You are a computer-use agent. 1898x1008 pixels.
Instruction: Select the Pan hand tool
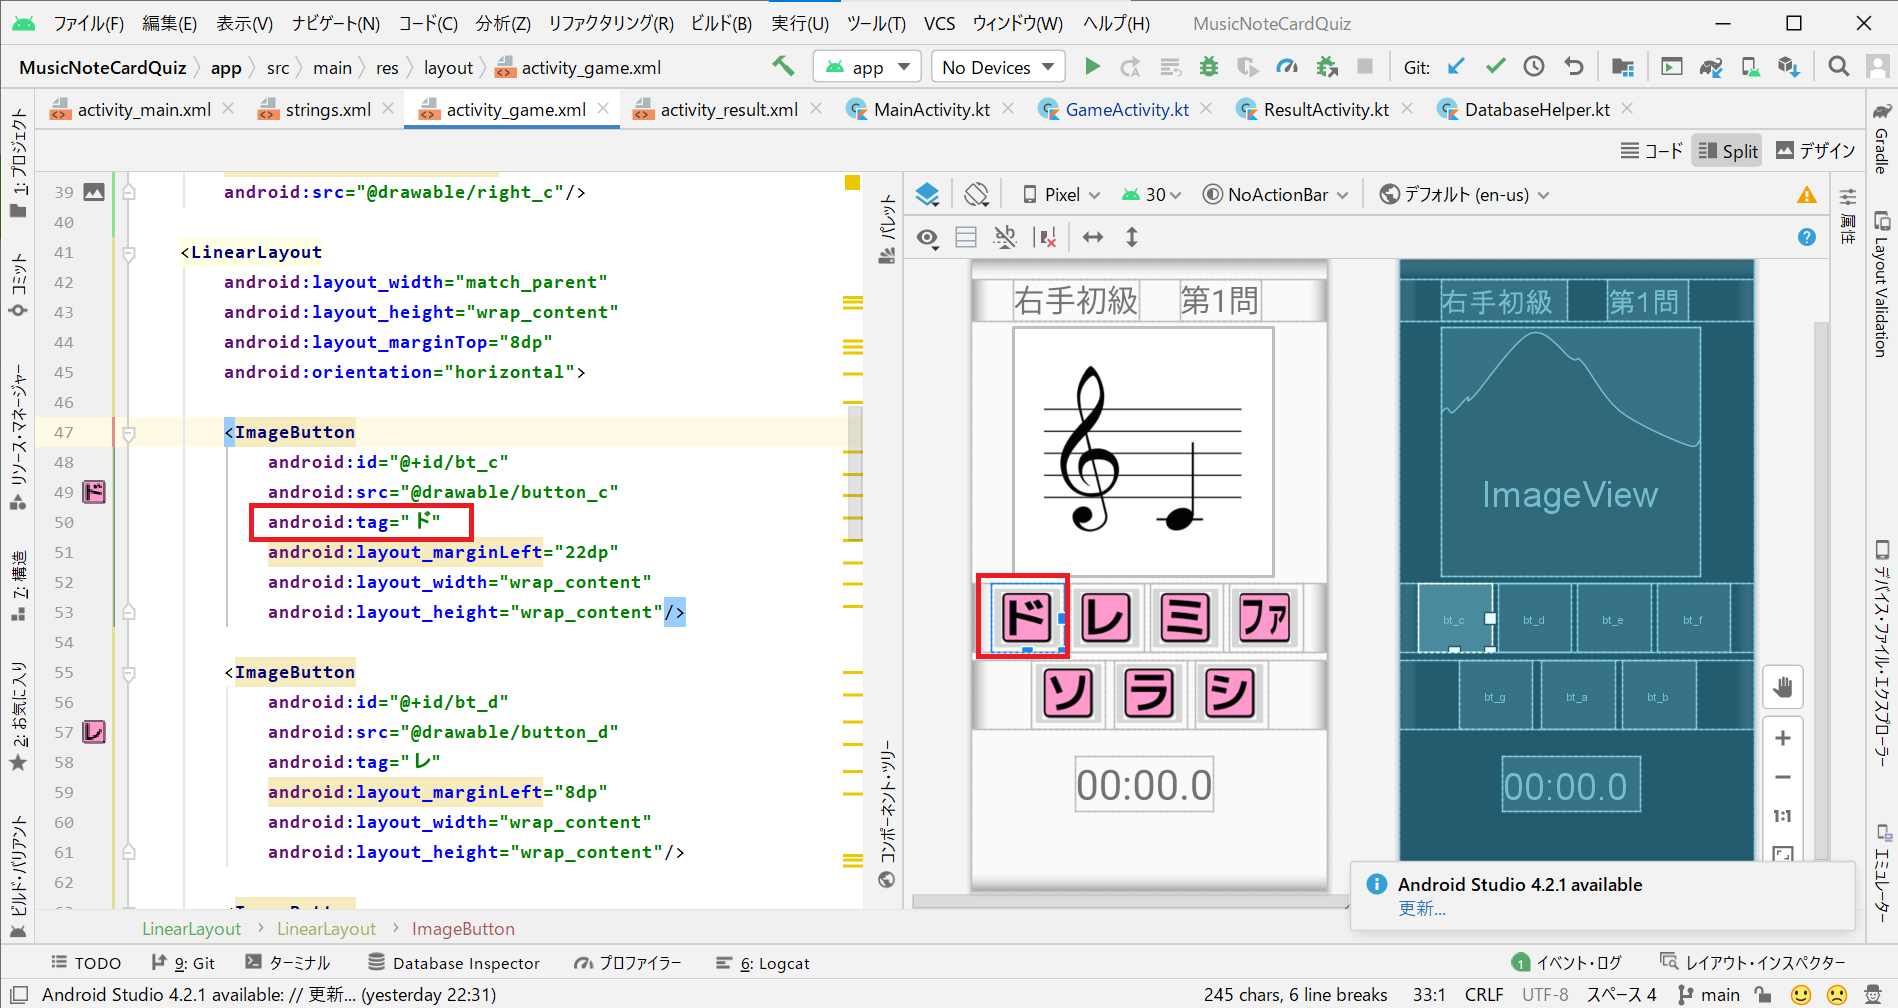1782,687
